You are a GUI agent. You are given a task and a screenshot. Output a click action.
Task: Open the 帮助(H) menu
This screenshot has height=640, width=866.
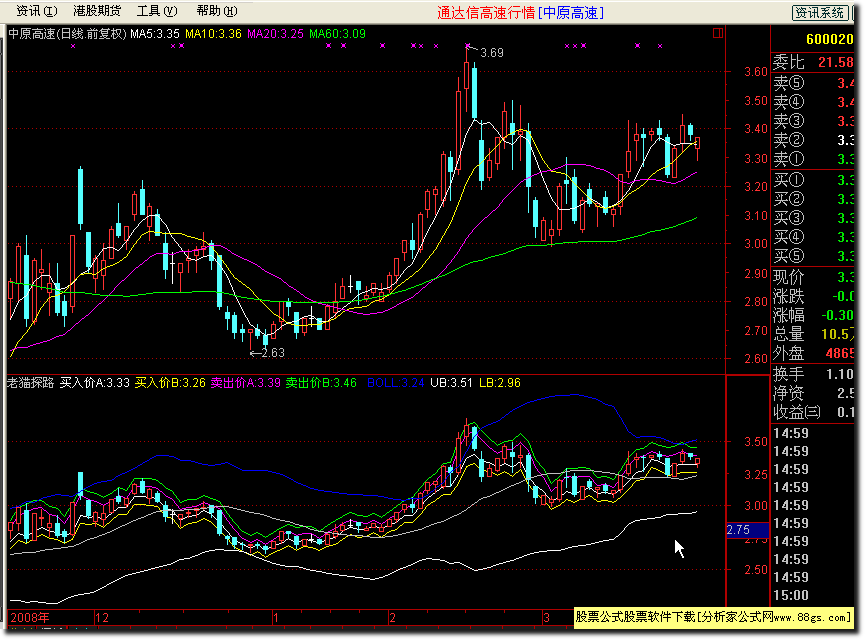[217, 11]
